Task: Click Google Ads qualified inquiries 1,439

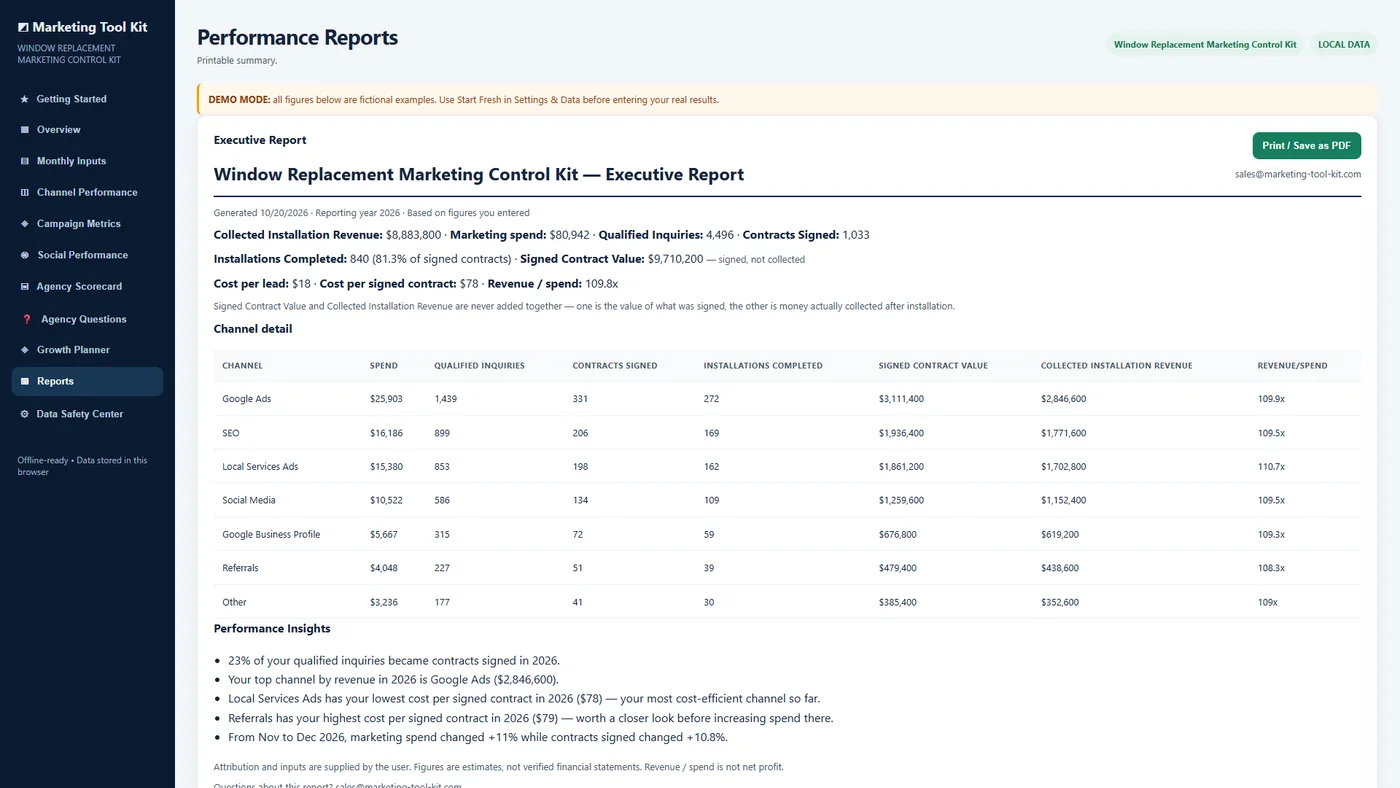Action: click(x=445, y=399)
